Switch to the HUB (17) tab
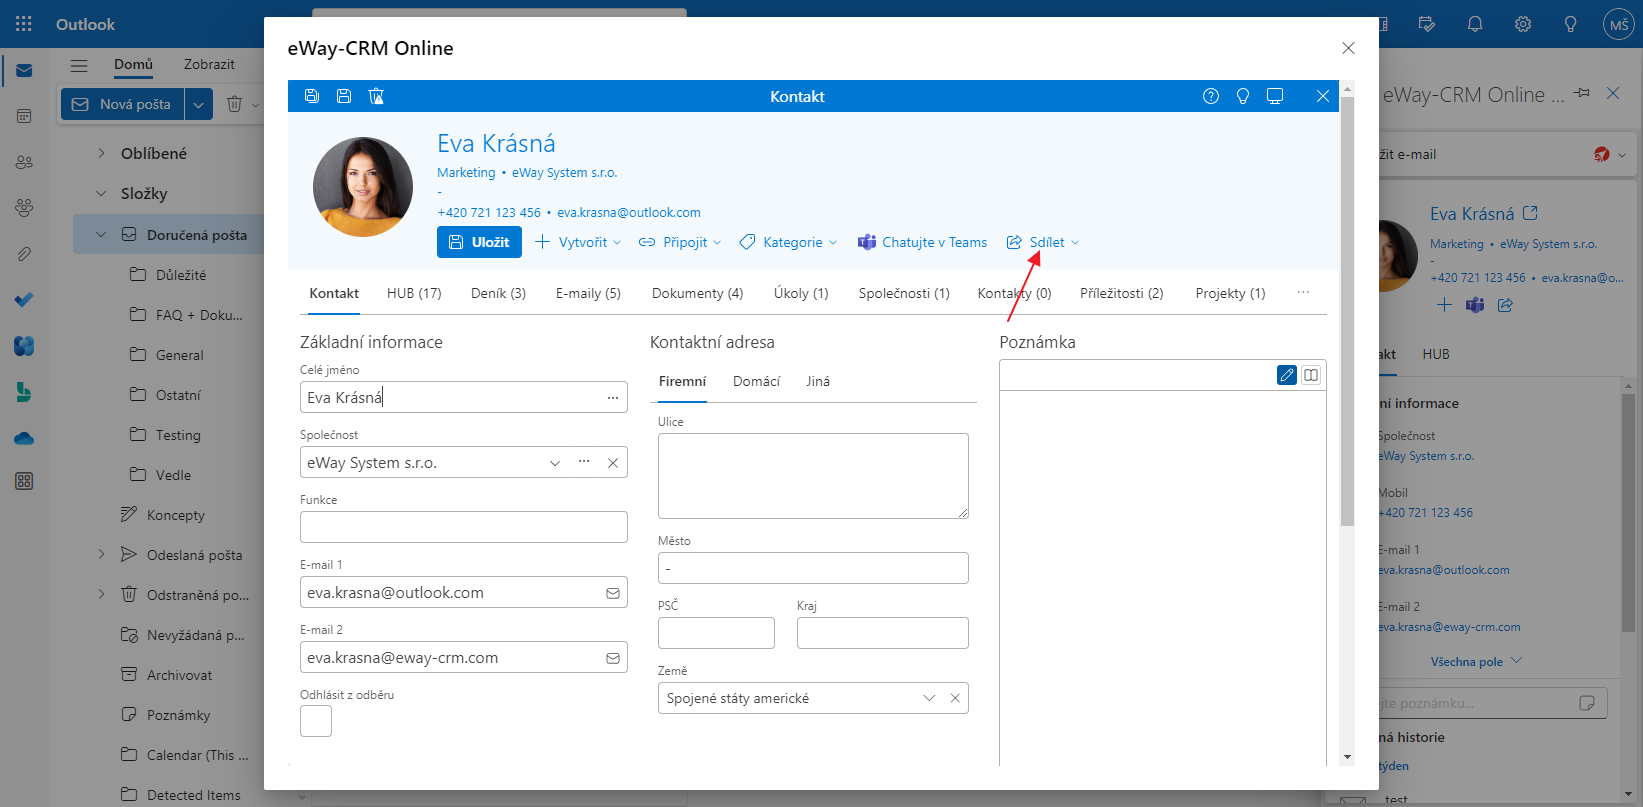The image size is (1643, 807). tap(414, 293)
